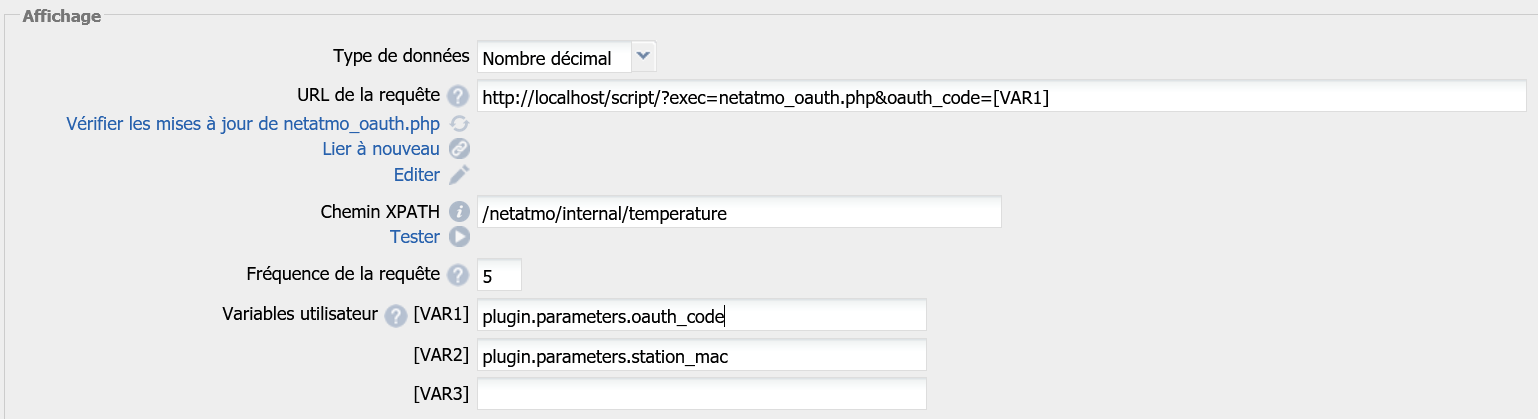1538x419 pixels.
Task: Click the [VAR1] oauth_code input field
Action: point(702,316)
